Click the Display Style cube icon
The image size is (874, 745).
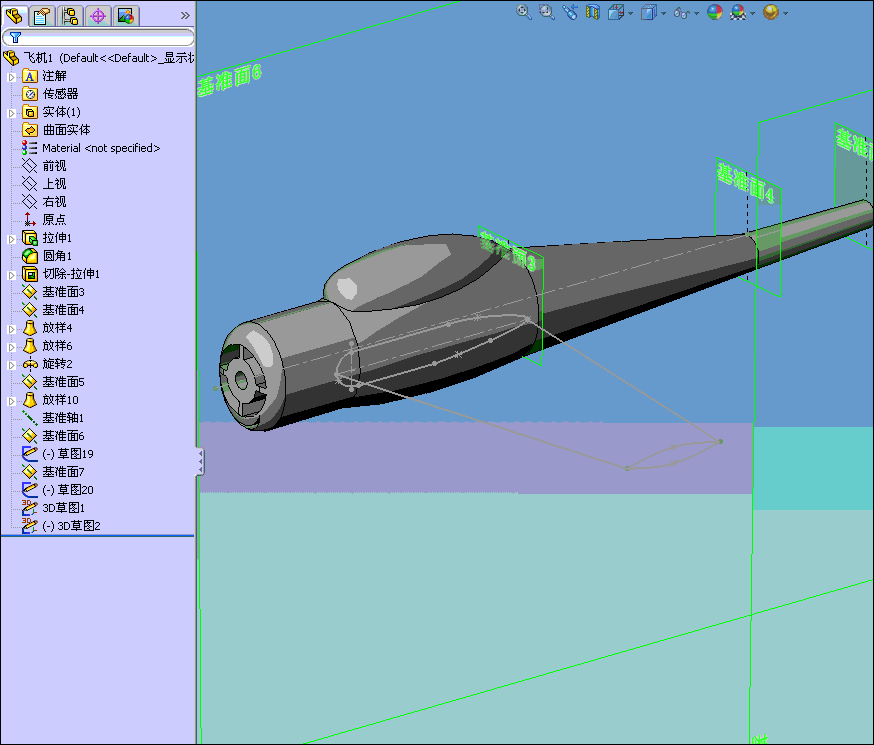point(649,12)
